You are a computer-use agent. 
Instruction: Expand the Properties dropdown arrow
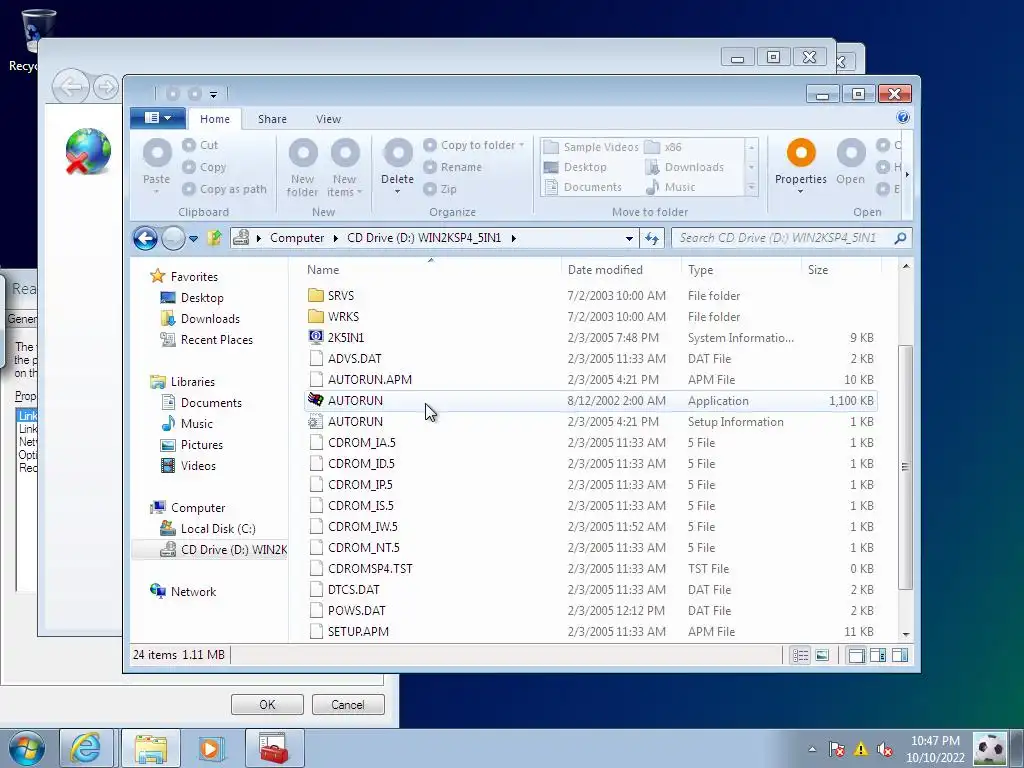[801, 192]
